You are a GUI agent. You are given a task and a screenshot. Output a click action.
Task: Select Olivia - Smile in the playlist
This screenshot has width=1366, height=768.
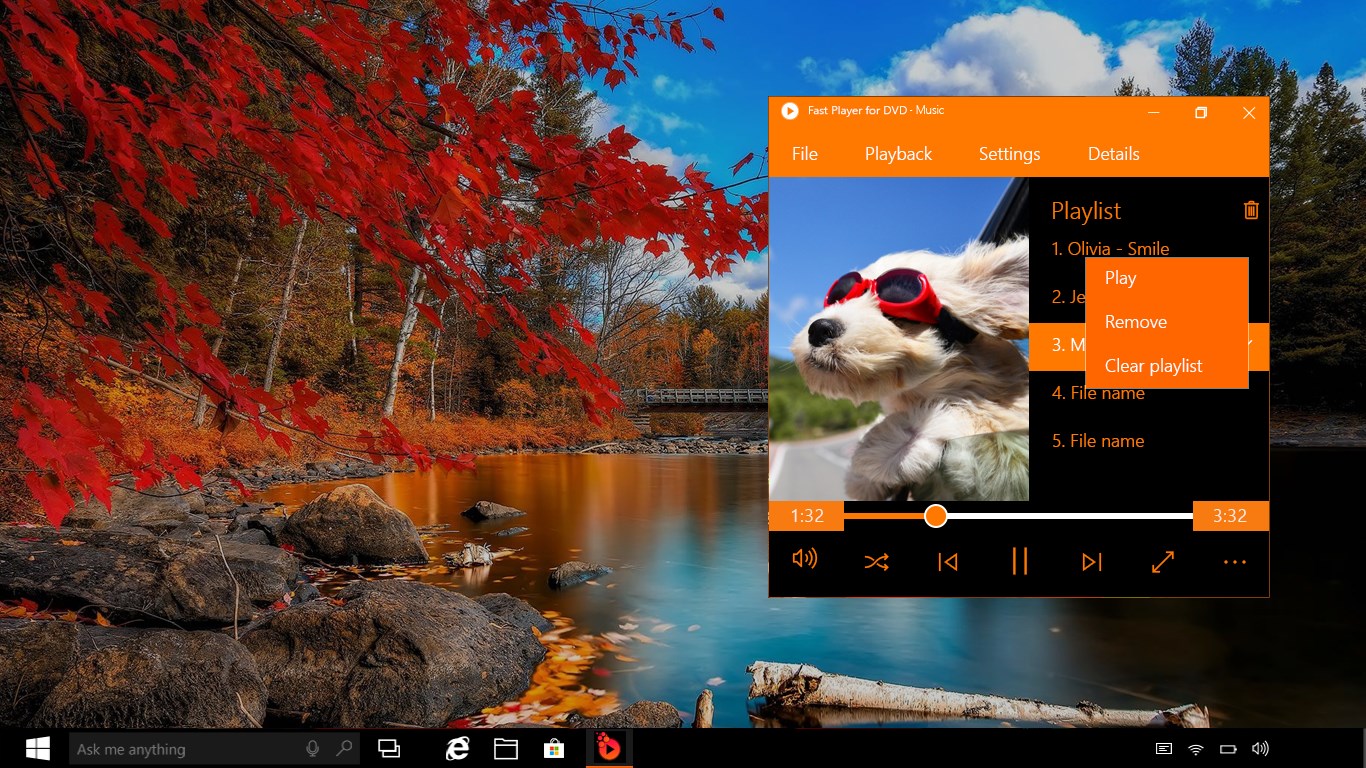pos(1109,248)
